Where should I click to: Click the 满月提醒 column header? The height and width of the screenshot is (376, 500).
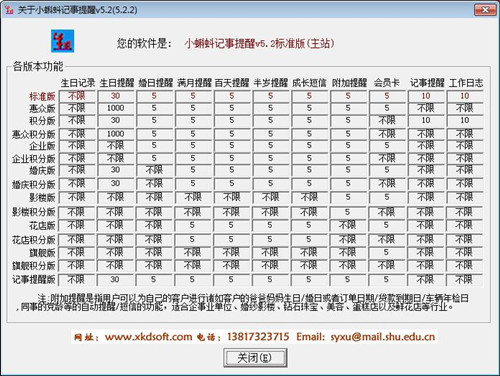[194, 83]
